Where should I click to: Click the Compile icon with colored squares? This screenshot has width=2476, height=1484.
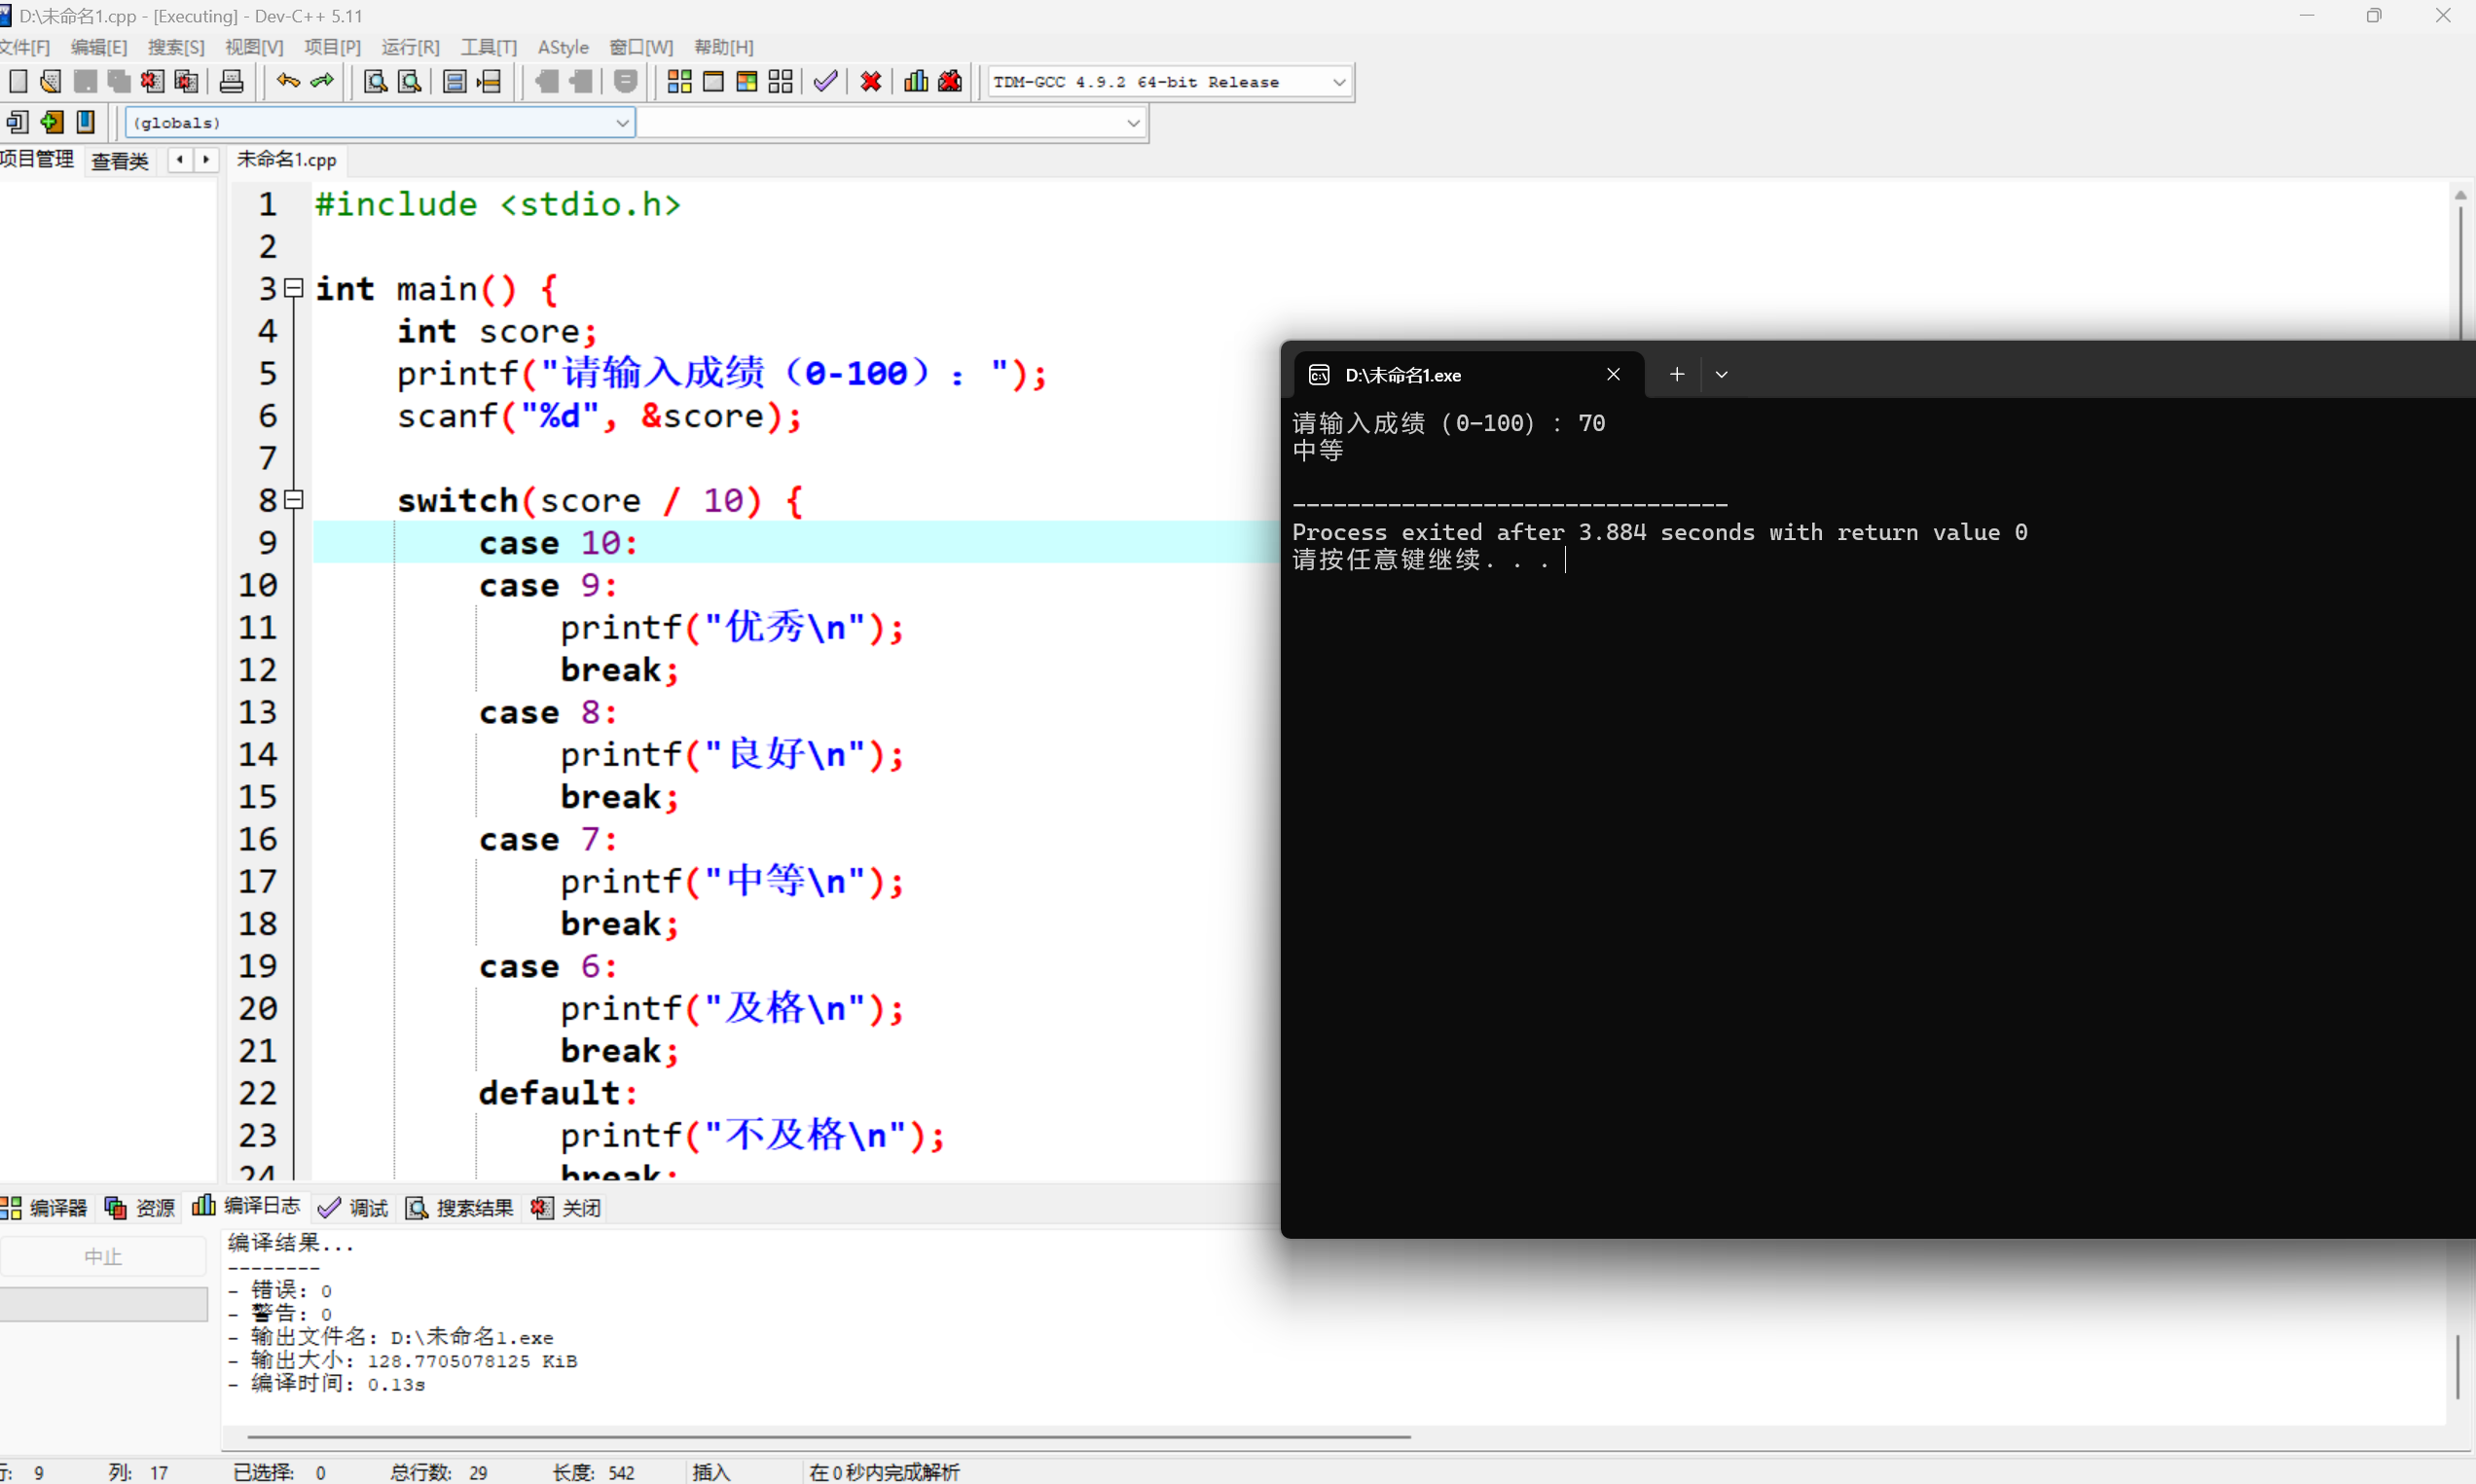tap(679, 82)
